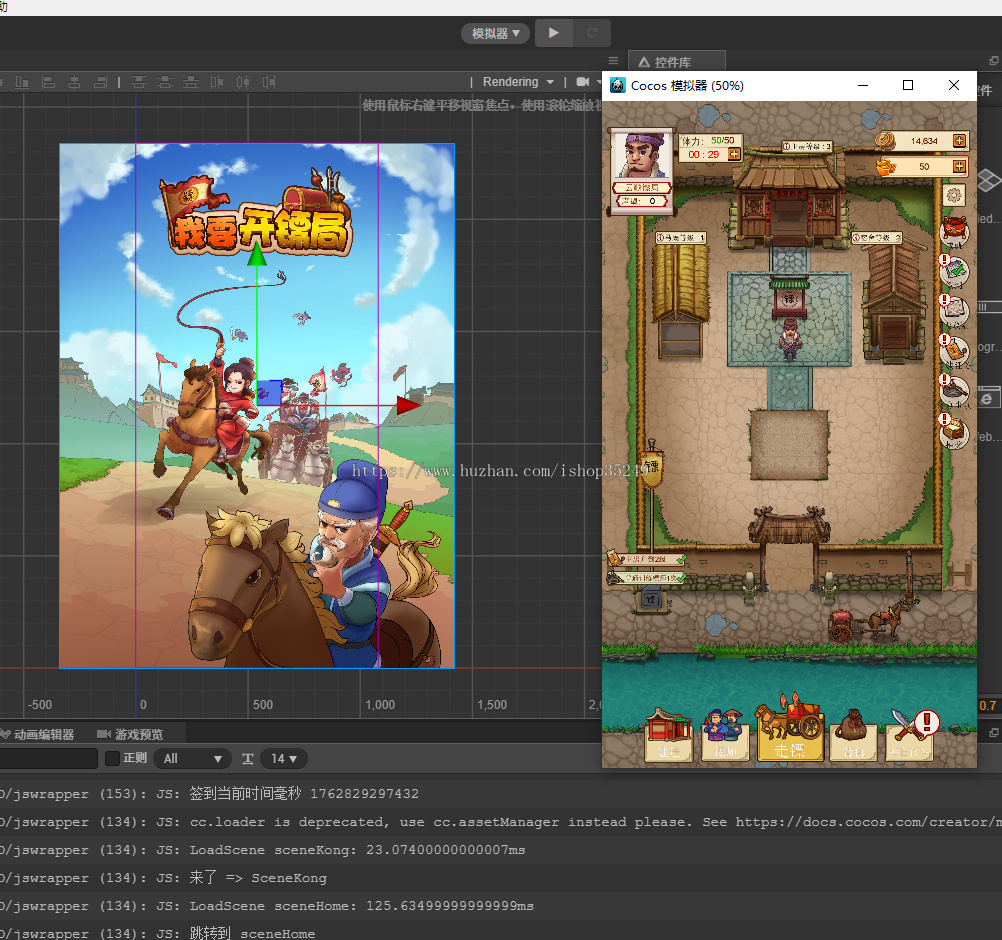Open game settings gear in simulator
Screen dimensions: 1002x940
click(954, 195)
